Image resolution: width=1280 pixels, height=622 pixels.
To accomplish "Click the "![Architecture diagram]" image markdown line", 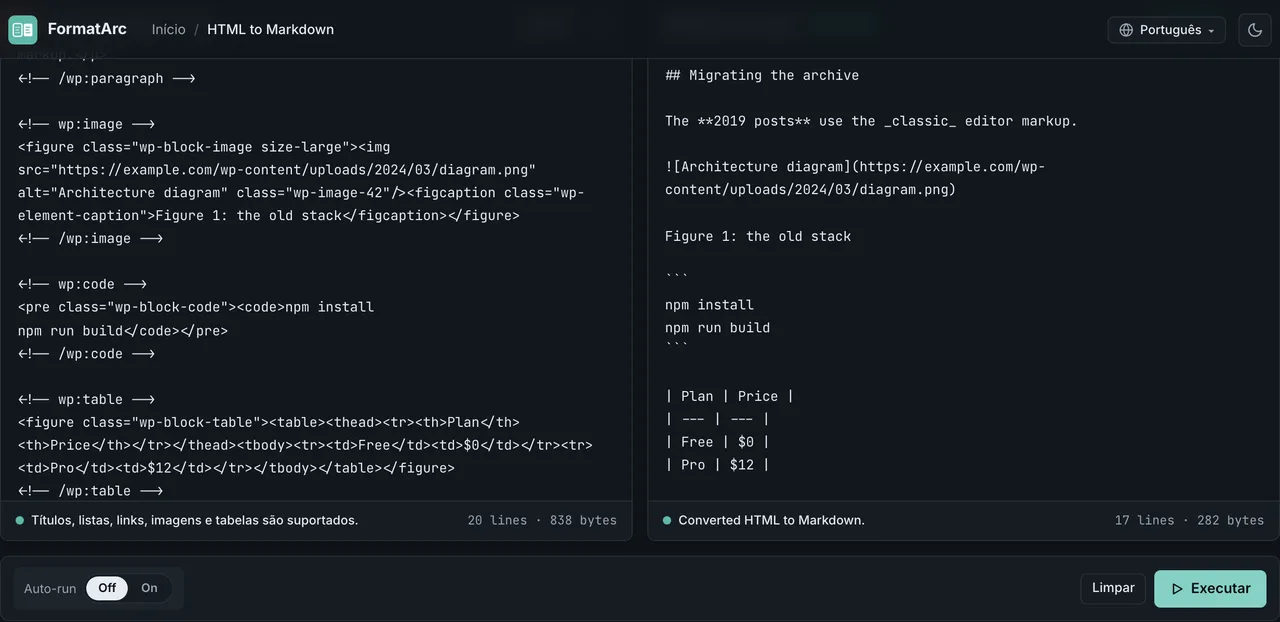I will tap(855, 178).
